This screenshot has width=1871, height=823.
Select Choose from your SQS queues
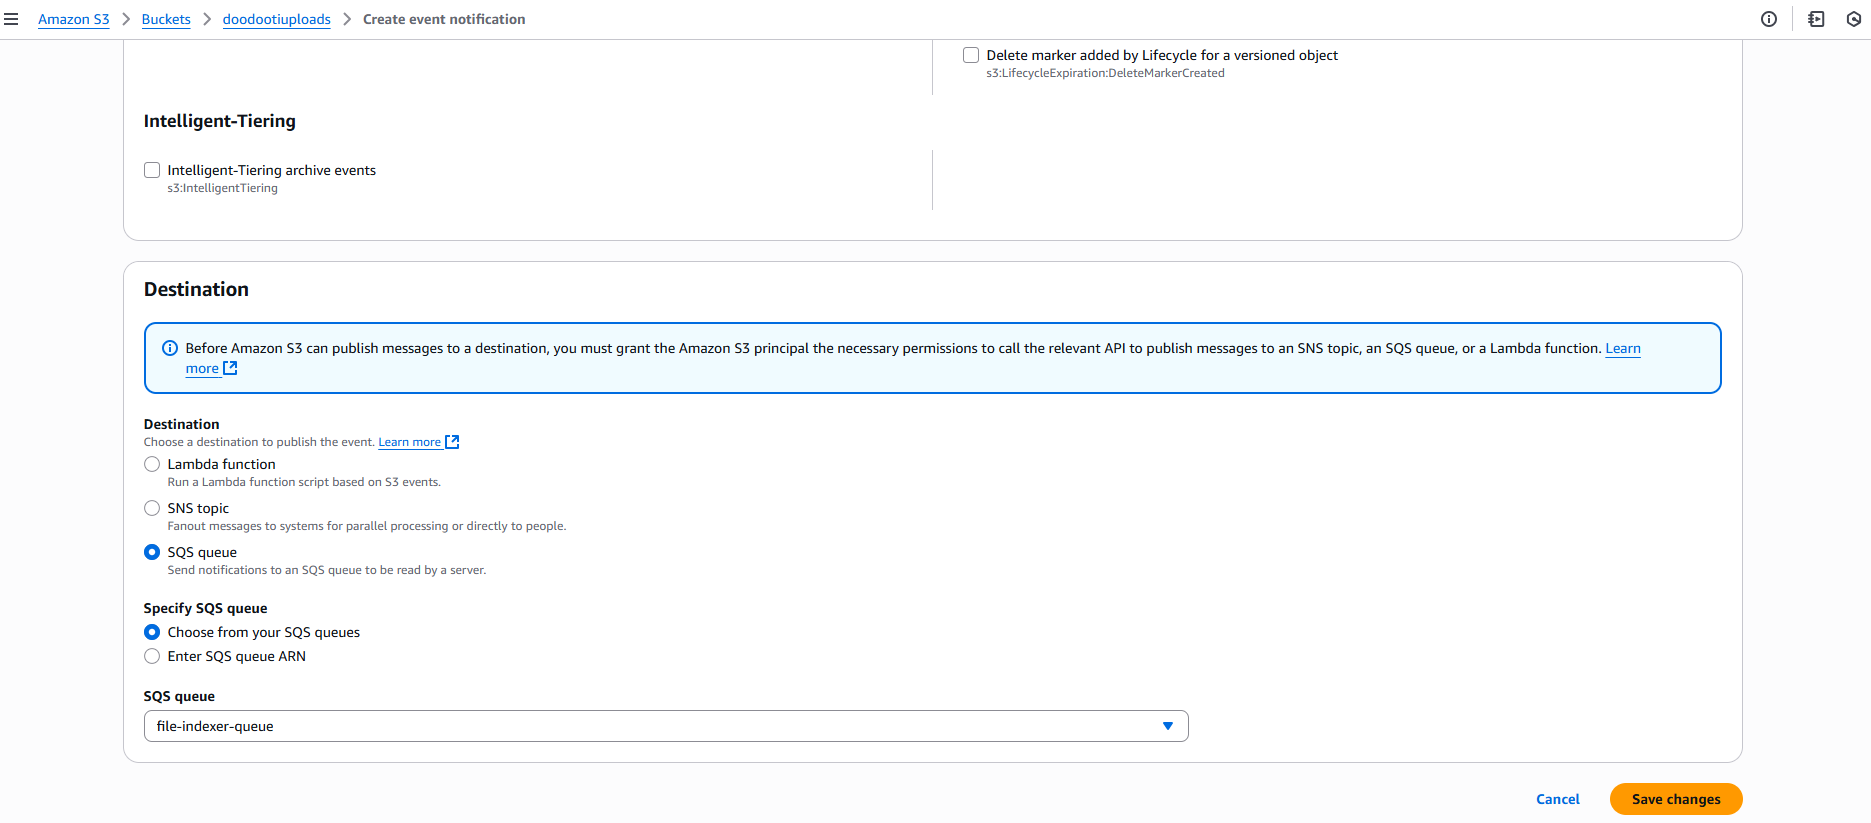pos(152,632)
